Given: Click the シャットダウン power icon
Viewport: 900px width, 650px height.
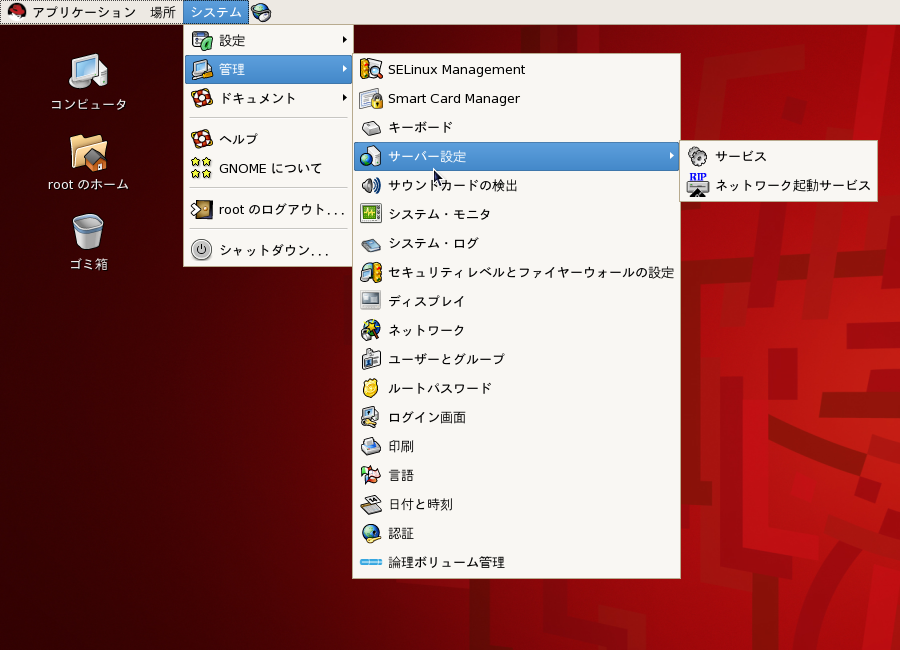Looking at the screenshot, I should 201,250.
